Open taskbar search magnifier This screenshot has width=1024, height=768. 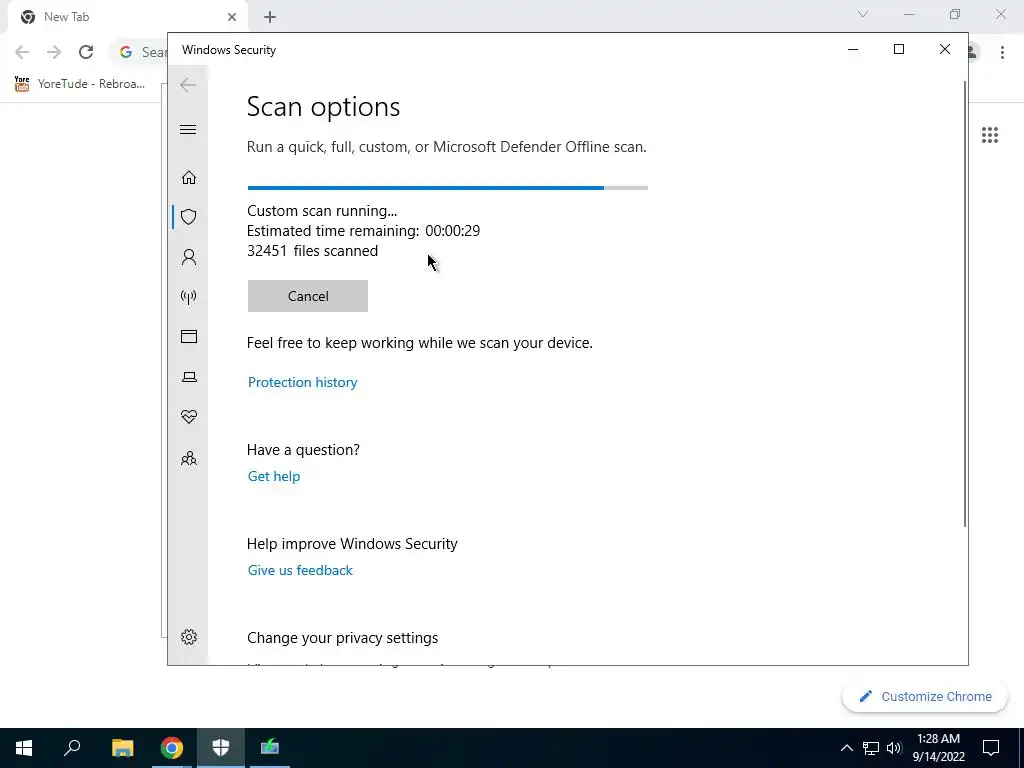[x=72, y=748]
